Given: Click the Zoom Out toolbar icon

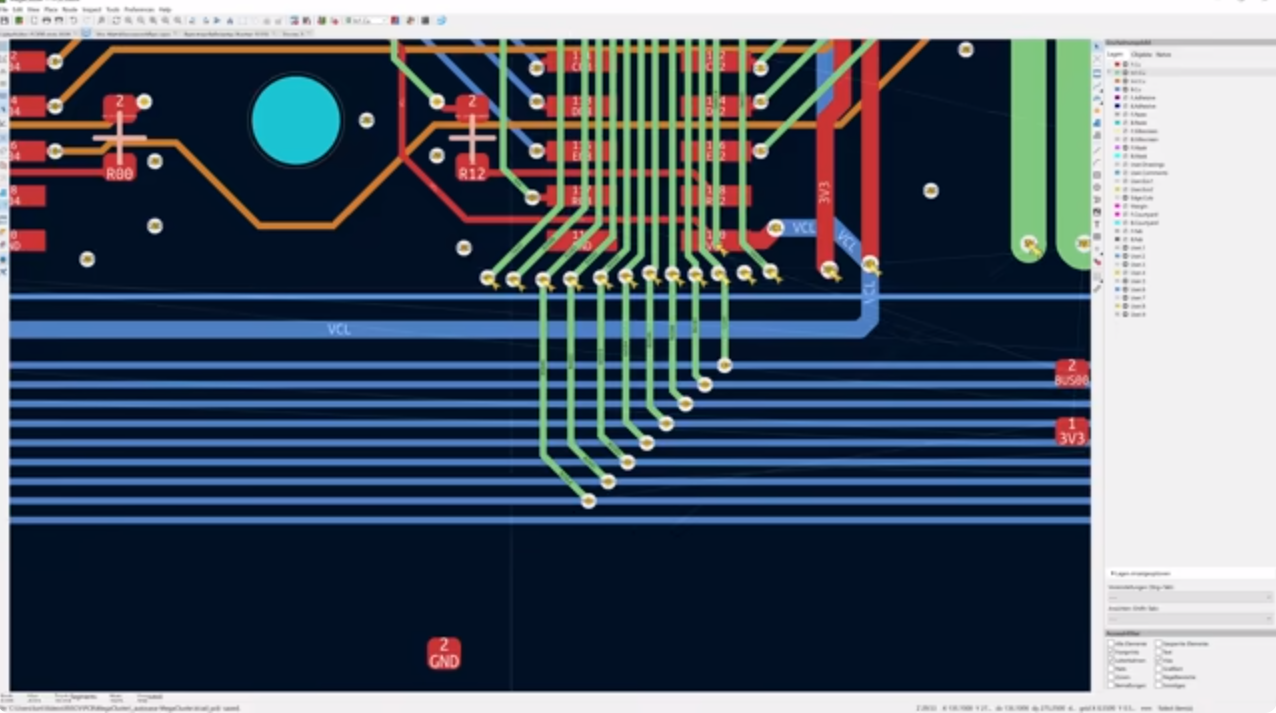Looking at the screenshot, I should (140, 20).
